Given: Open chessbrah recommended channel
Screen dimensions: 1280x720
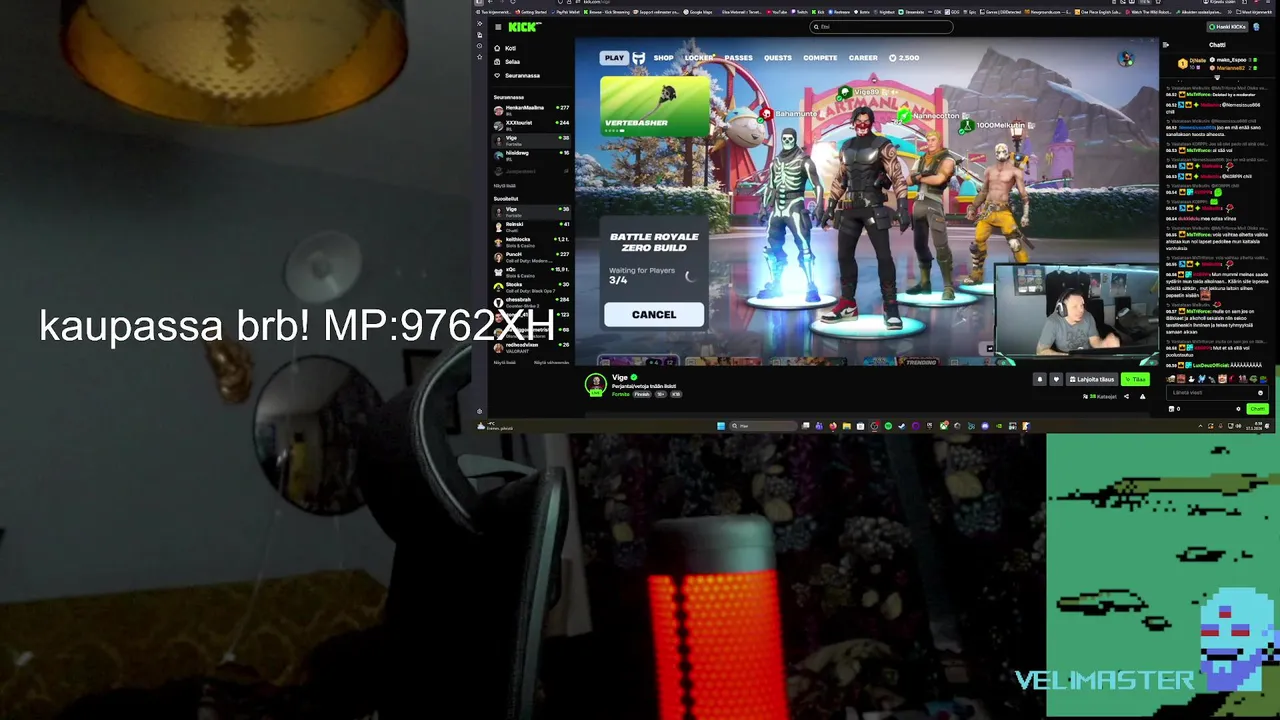Looking at the screenshot, I should tap(531, 301).
